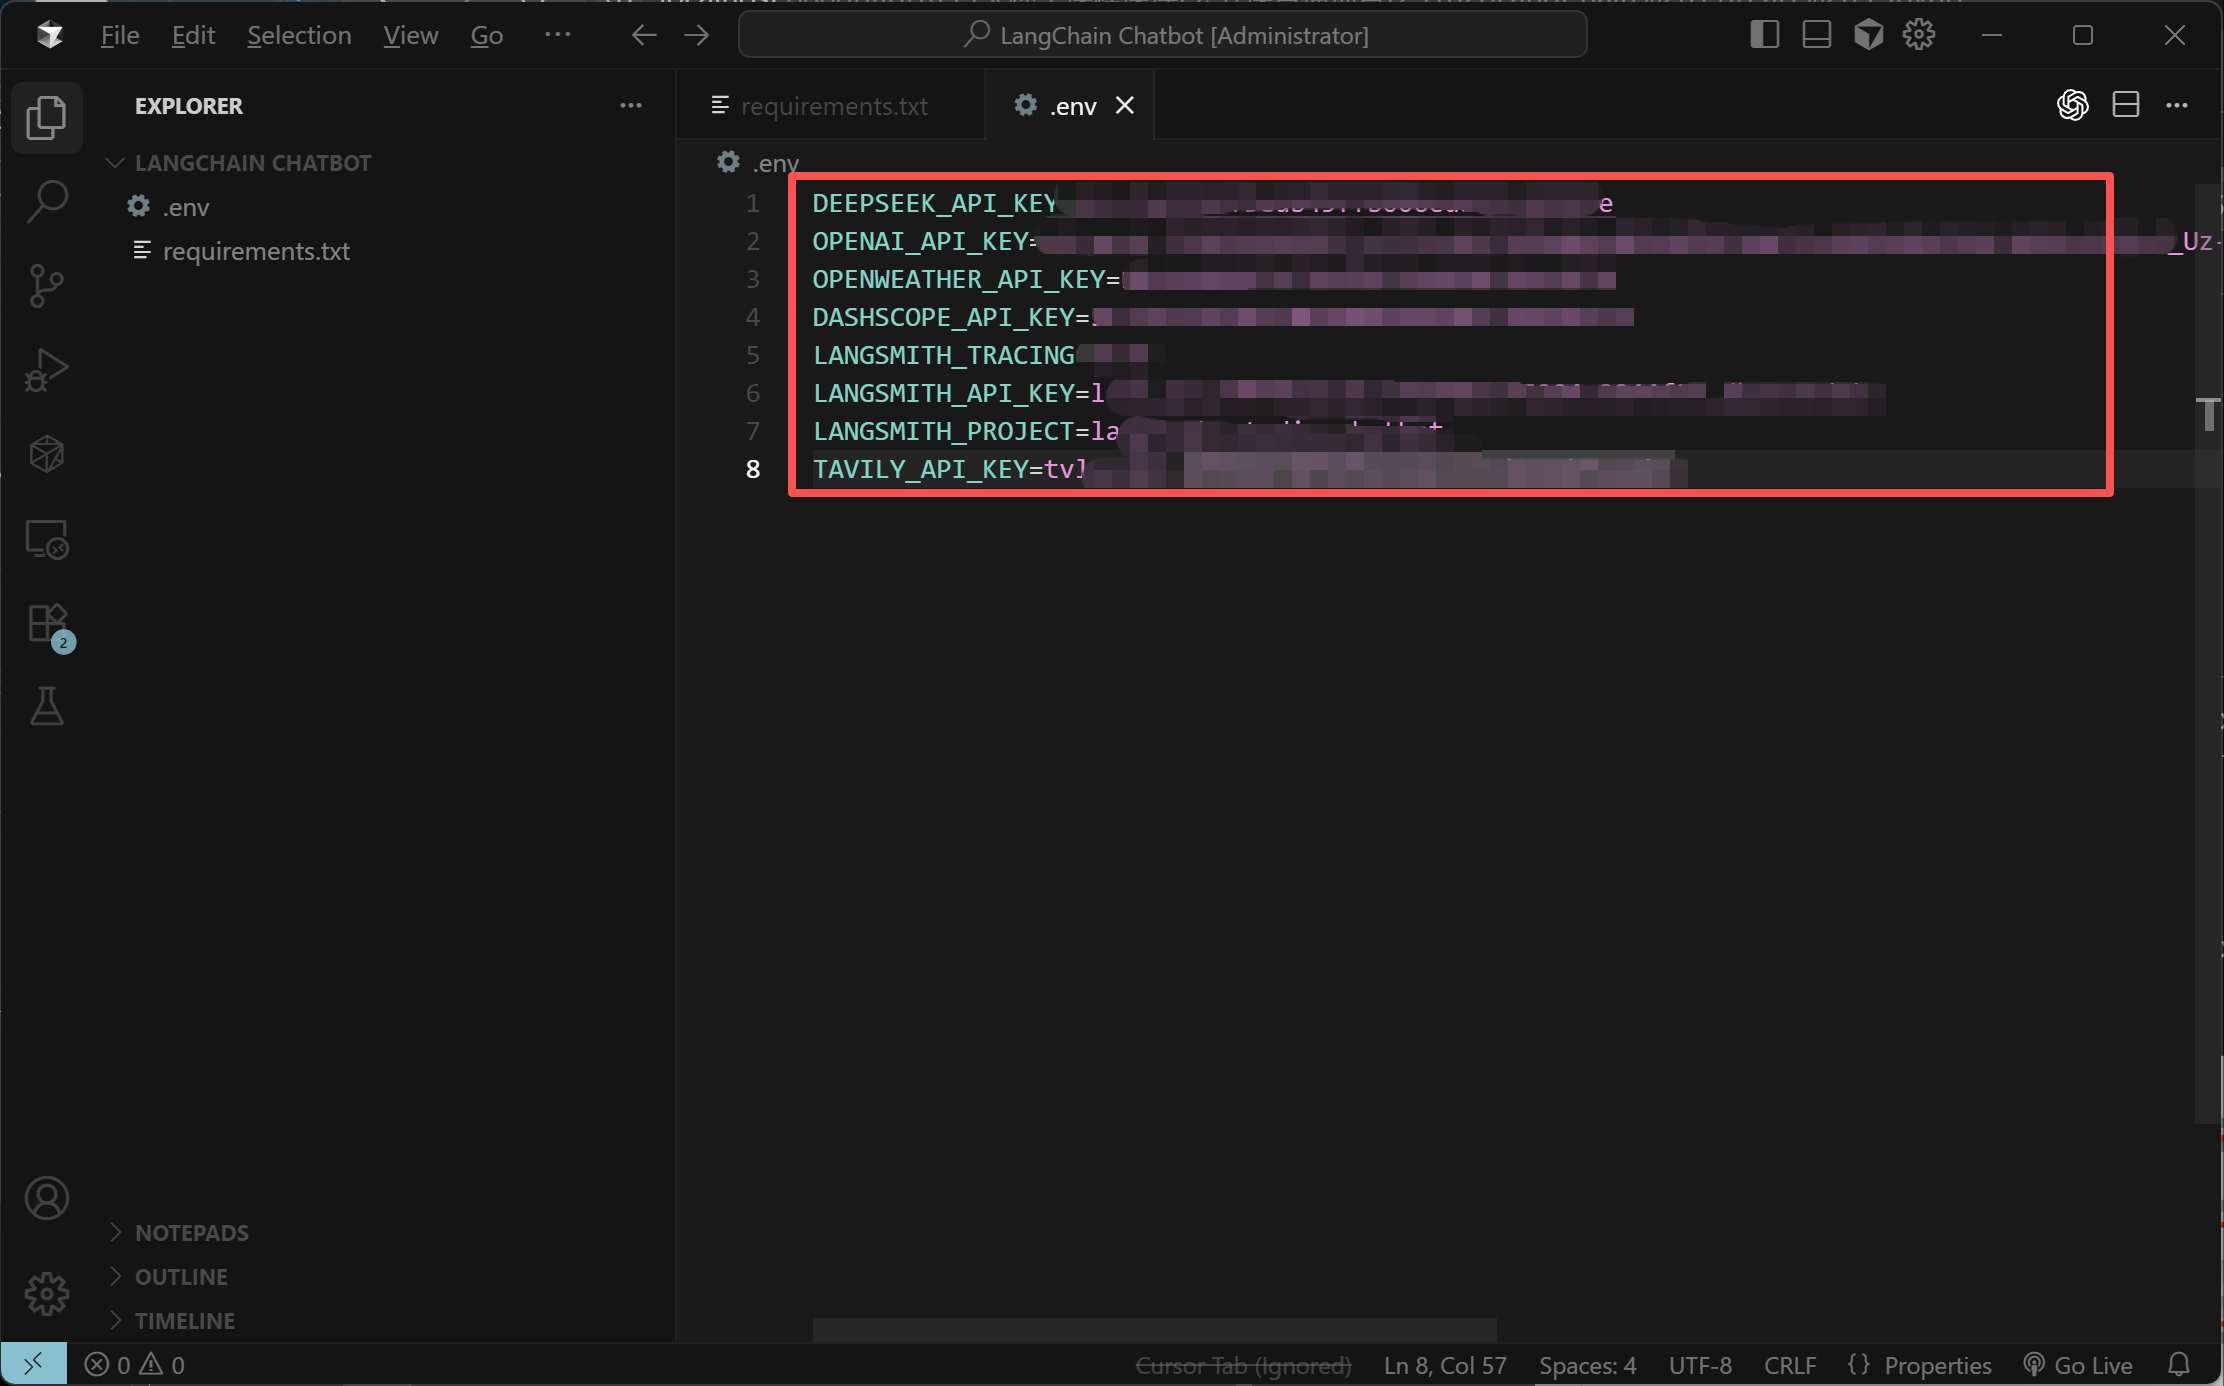Change end of line sequence CRLF
This screenshot has width=2224, height=1386.
[x=1790, y=1365]
